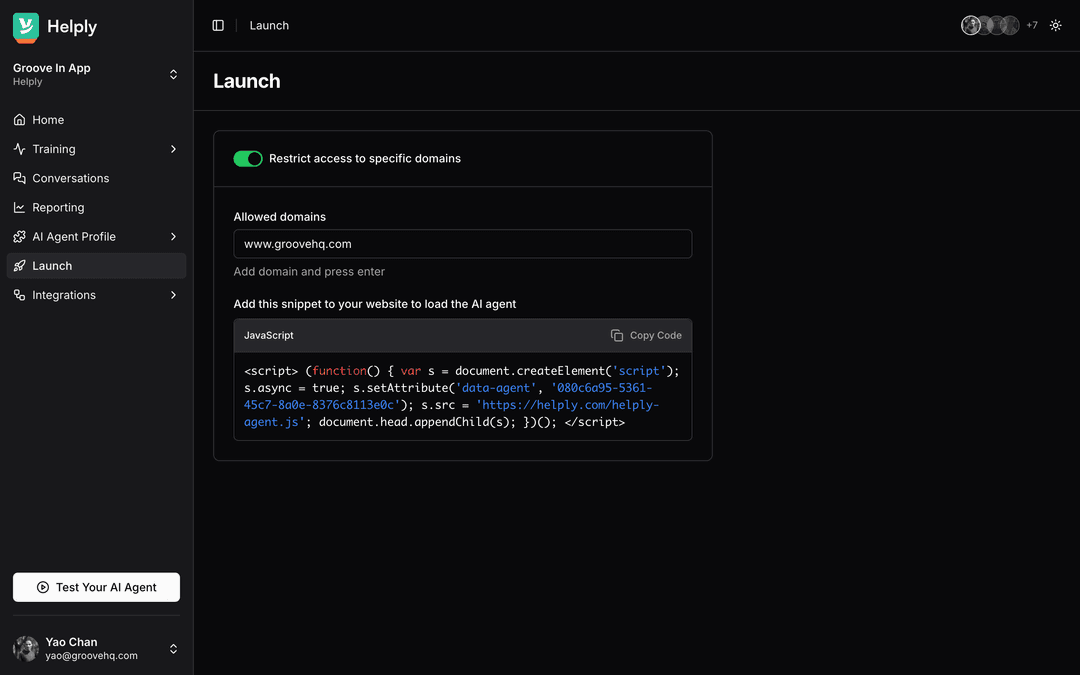Image resolution: width=1080 pixels, height=675 pixels.
Task: Click the Launch page heading
Action: click(x=247, y=81)
